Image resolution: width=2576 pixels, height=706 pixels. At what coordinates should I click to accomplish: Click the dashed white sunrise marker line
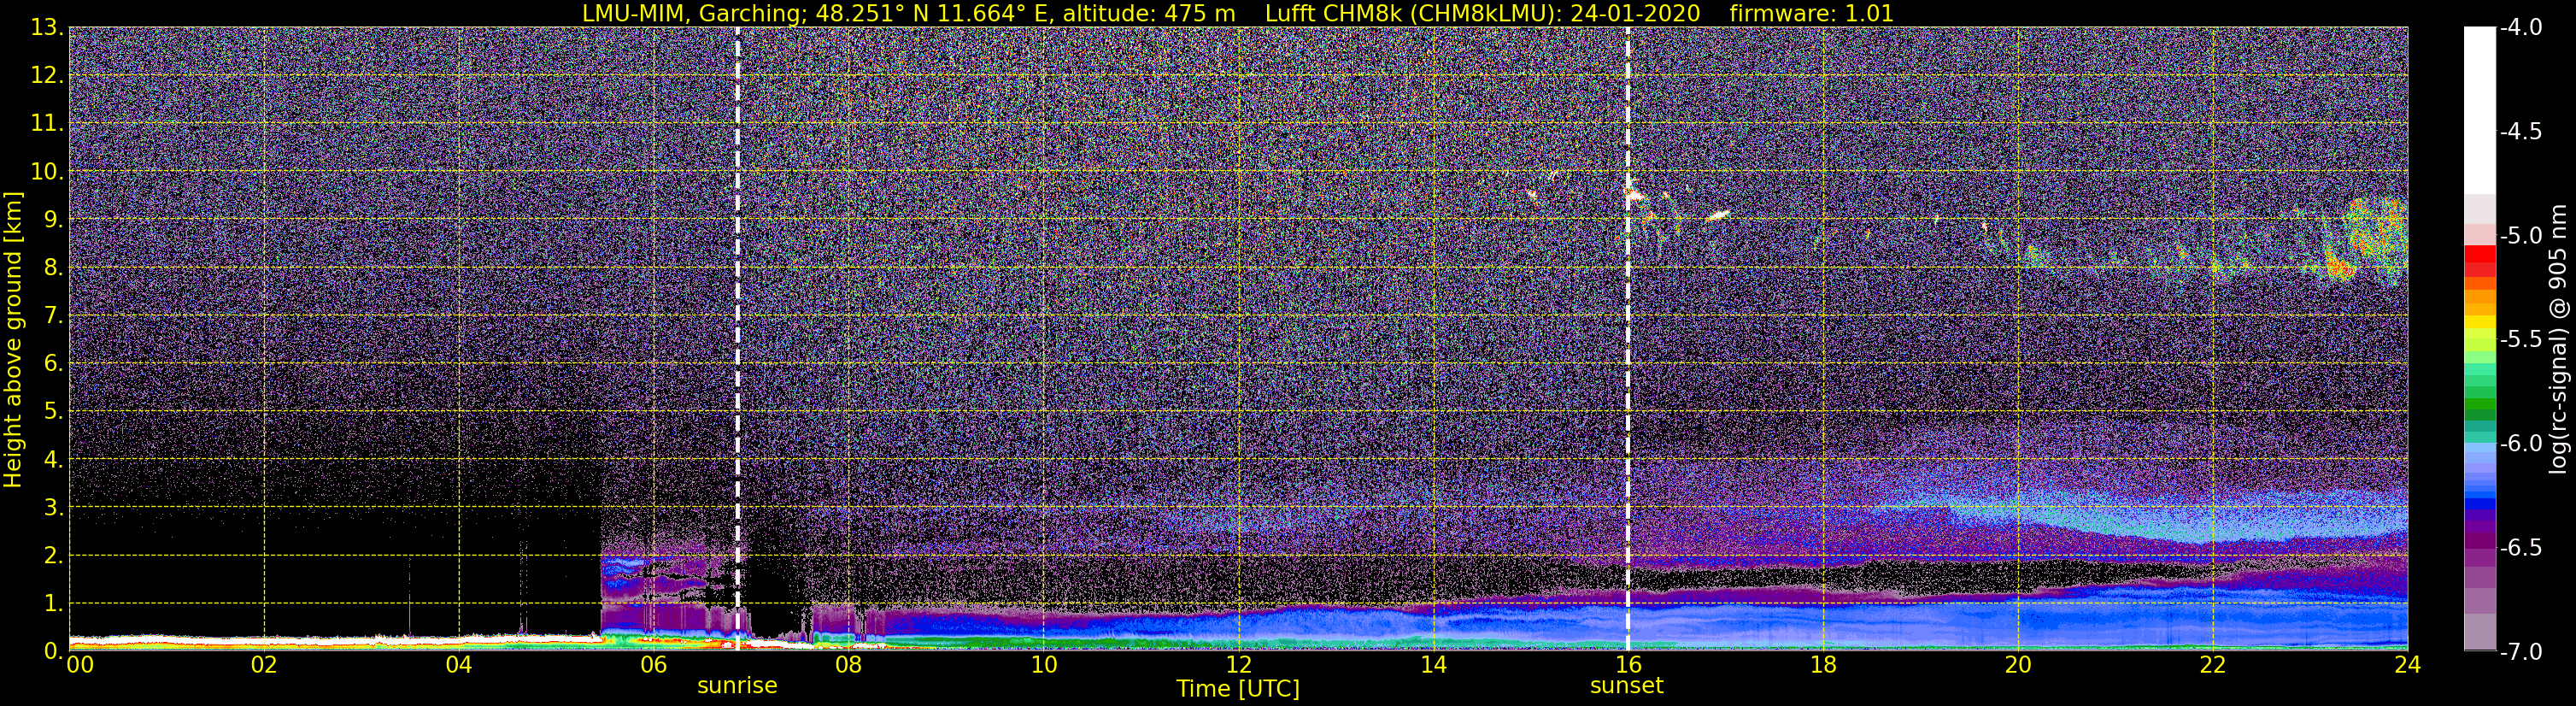[x=738, y=339]
